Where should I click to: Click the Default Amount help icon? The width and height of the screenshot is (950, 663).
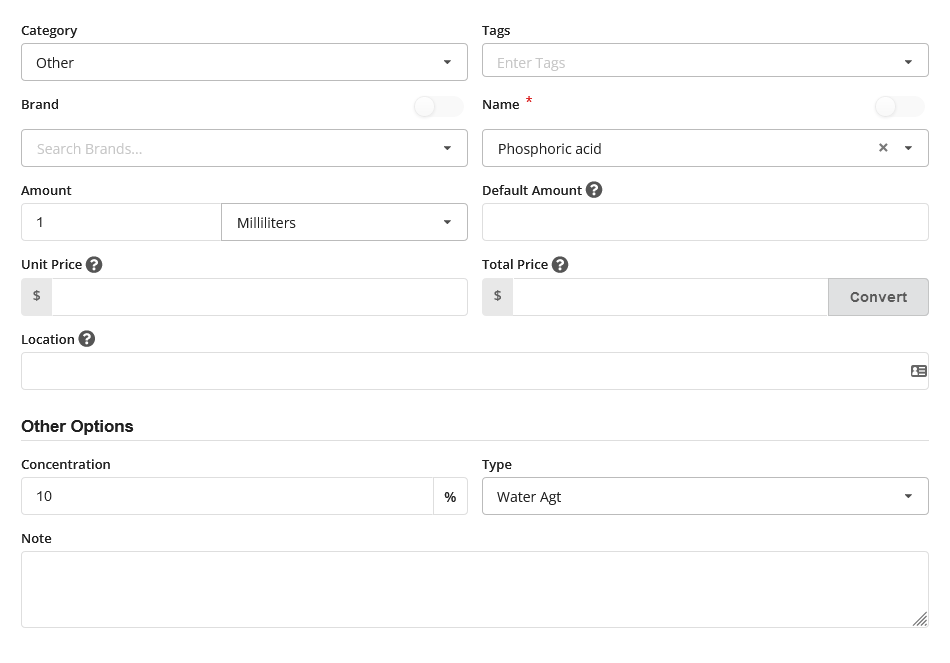tap(594, 190)
